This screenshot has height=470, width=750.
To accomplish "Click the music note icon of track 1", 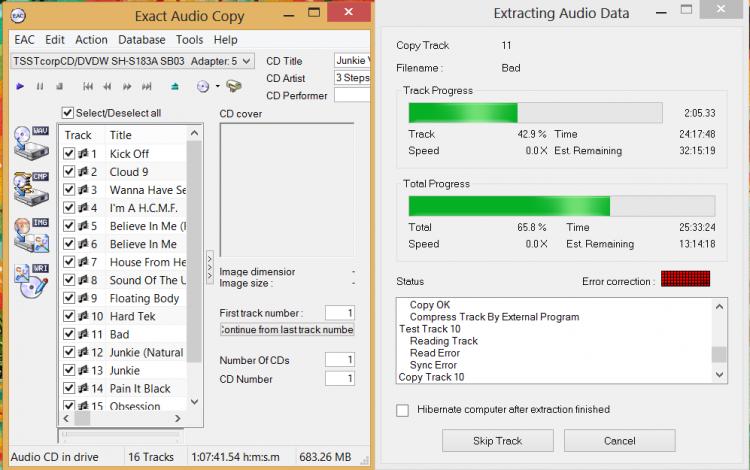I will (83, 153).
